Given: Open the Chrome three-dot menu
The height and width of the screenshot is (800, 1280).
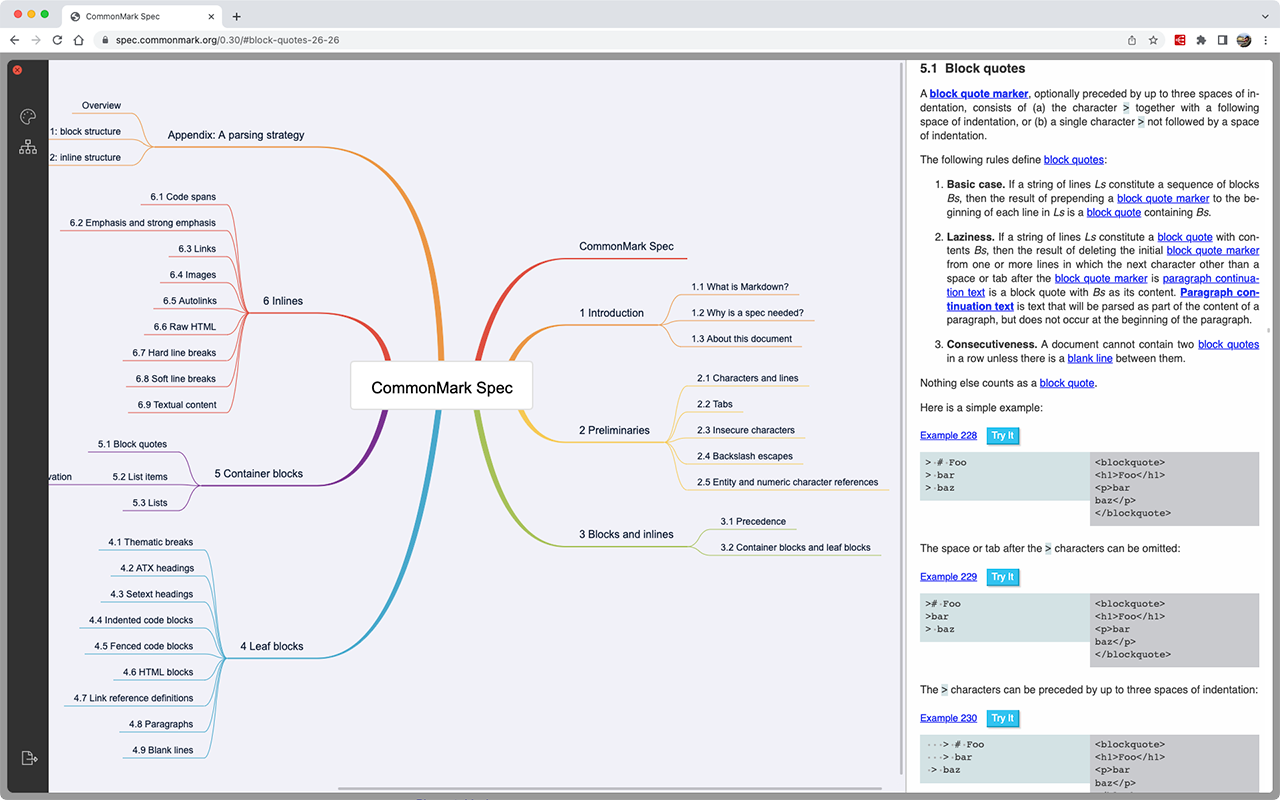Looking at the screenshot, I should pos(1265,40).
